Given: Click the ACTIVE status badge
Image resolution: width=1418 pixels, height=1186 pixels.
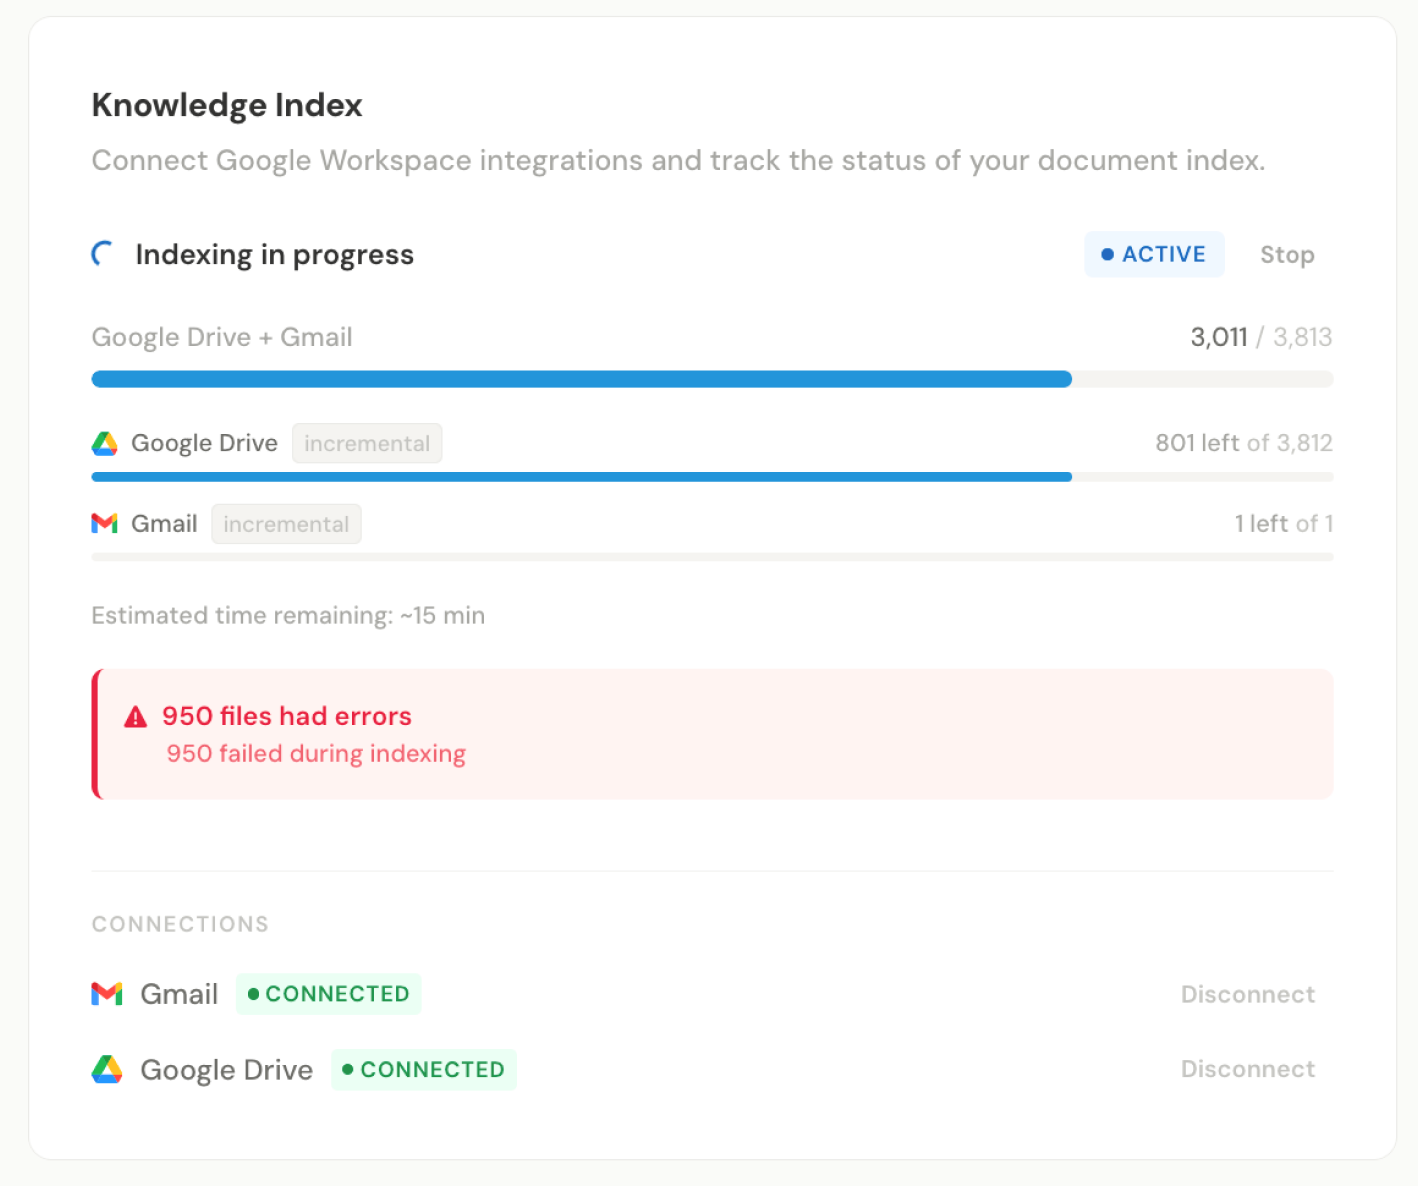Looking at the screenshot, I should click(1154, 255).
